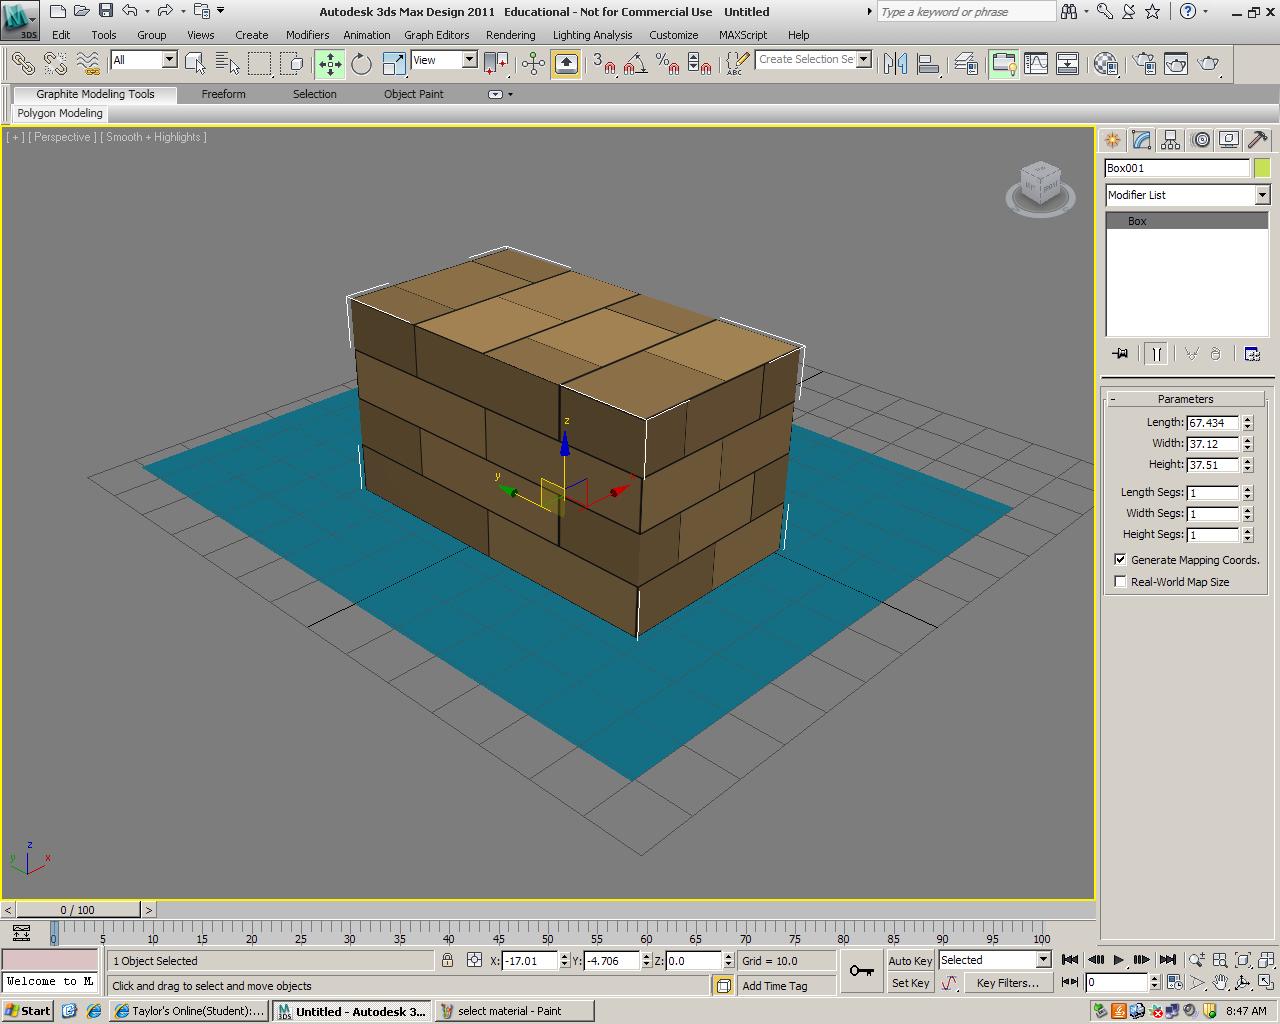Activate the Select and Move tool
Screen dimensions: 1280x1024
[329, 64]
